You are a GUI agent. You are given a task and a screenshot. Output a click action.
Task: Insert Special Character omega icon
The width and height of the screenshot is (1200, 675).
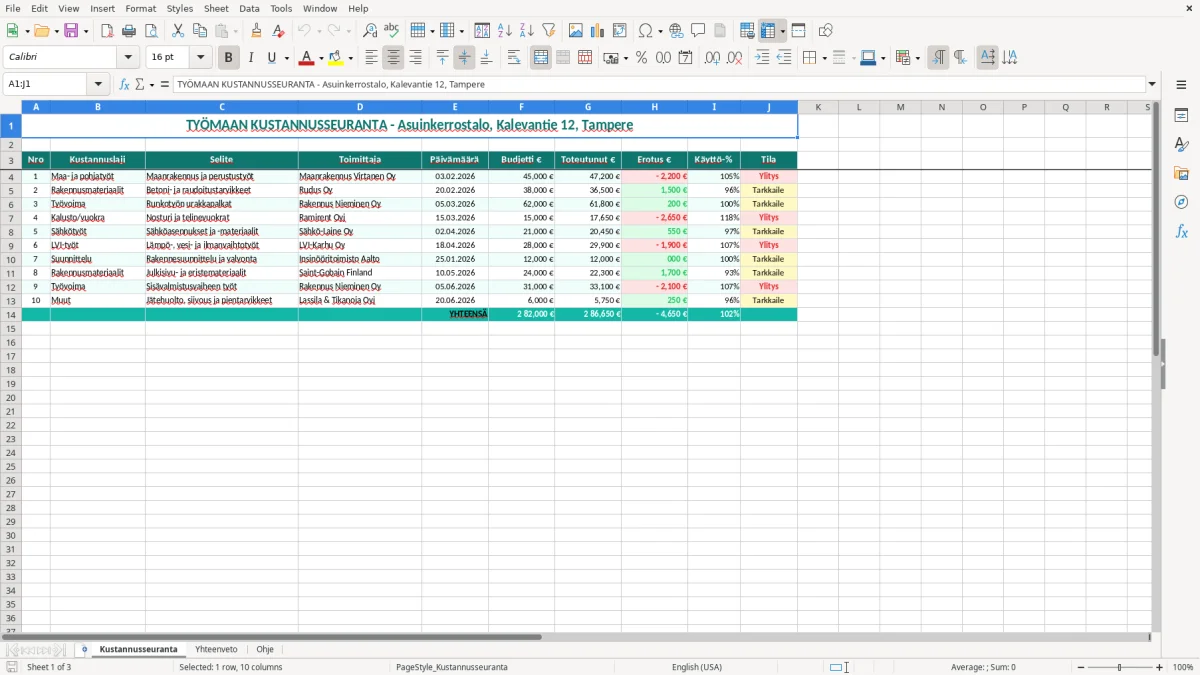click(645, 31)
